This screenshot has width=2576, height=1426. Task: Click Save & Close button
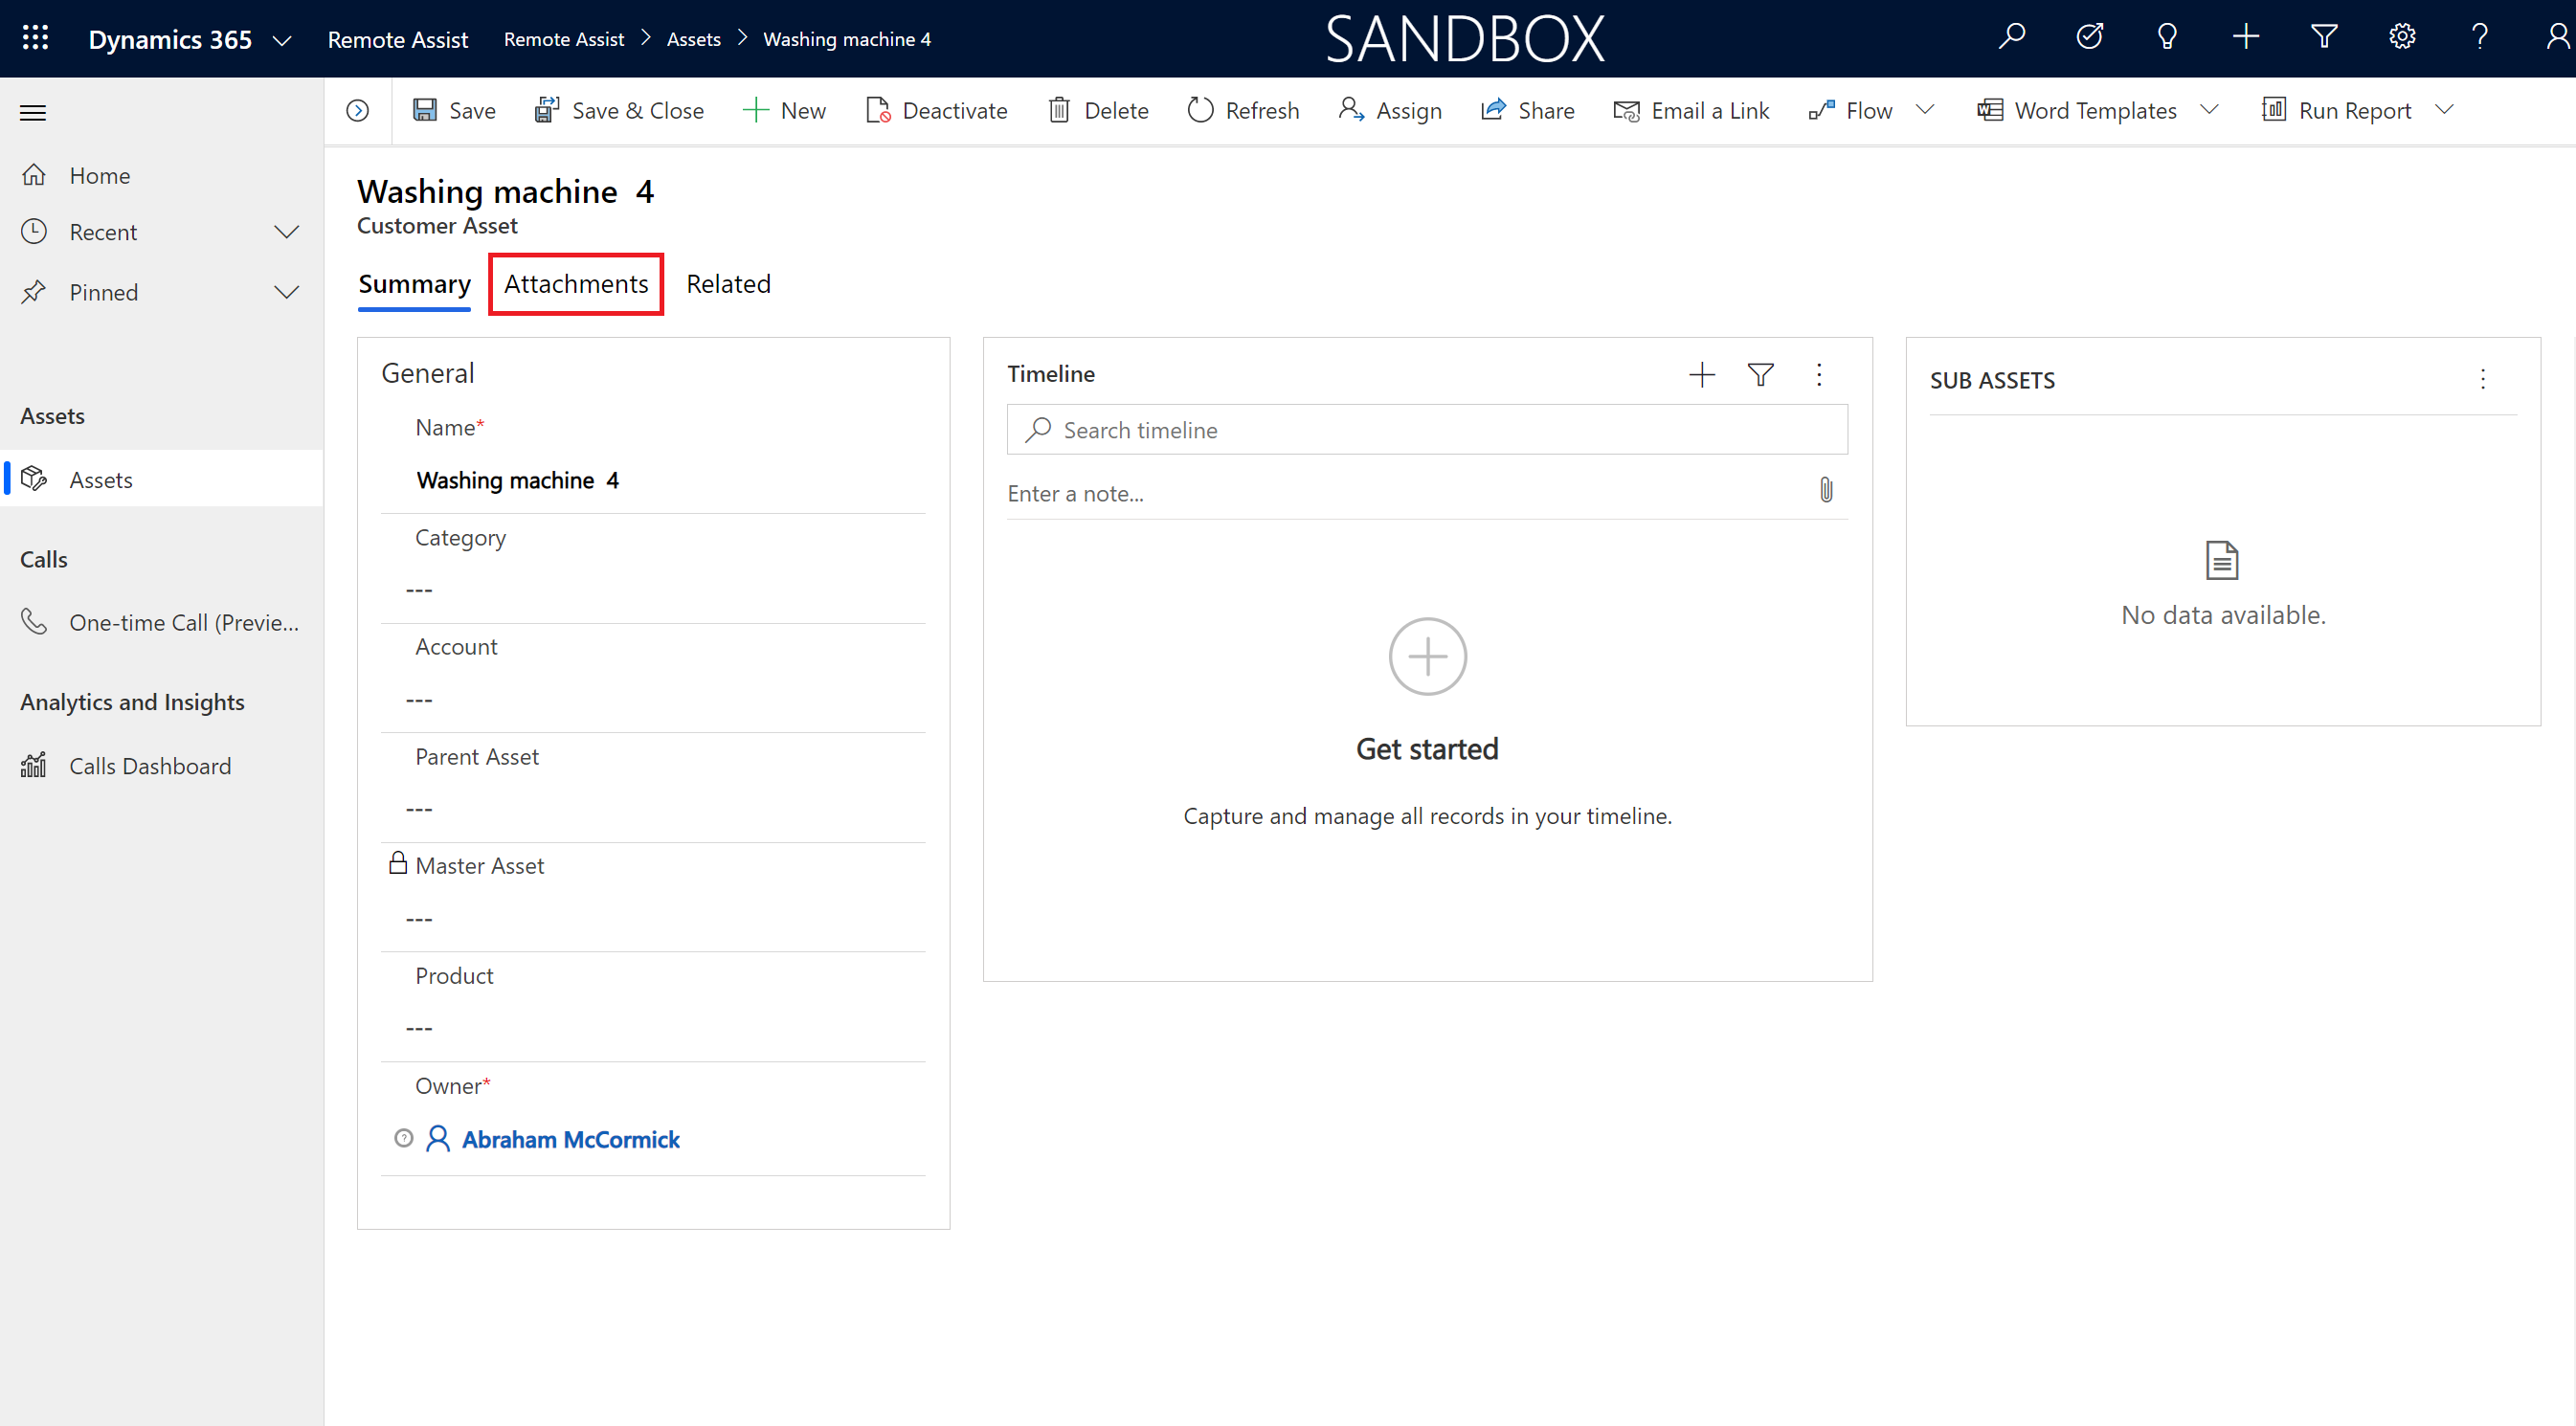pos(620,109)
